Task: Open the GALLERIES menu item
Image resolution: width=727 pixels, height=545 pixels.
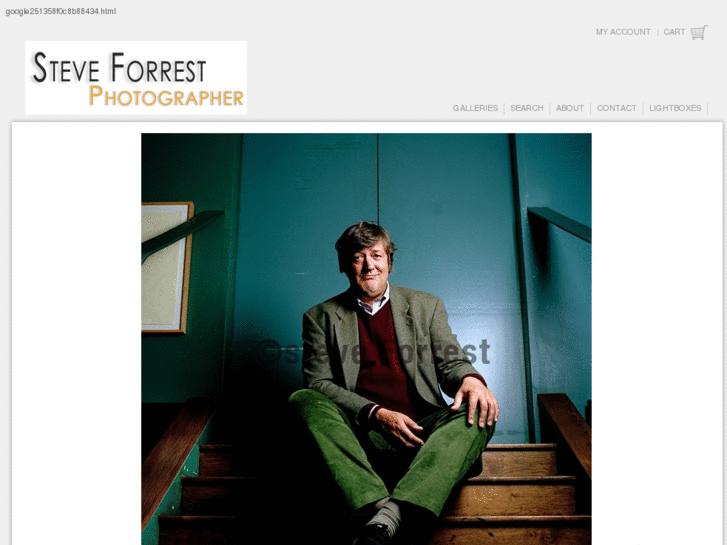Action: [x=475, y=108]
